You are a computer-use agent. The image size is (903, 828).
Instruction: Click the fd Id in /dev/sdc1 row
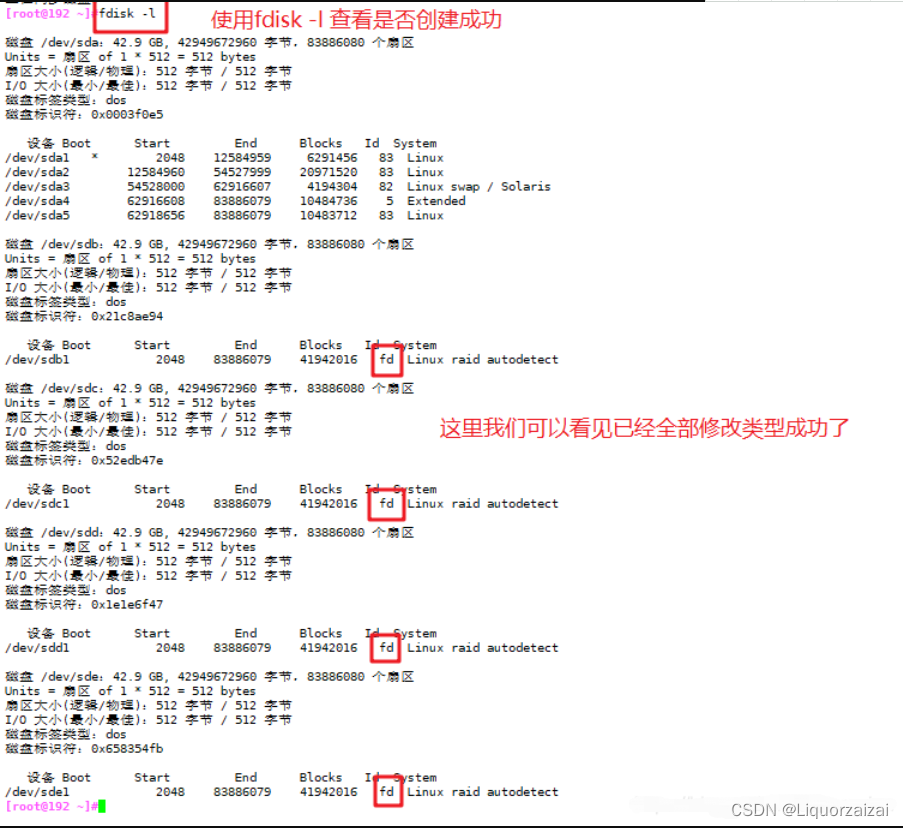pos(386,504)
